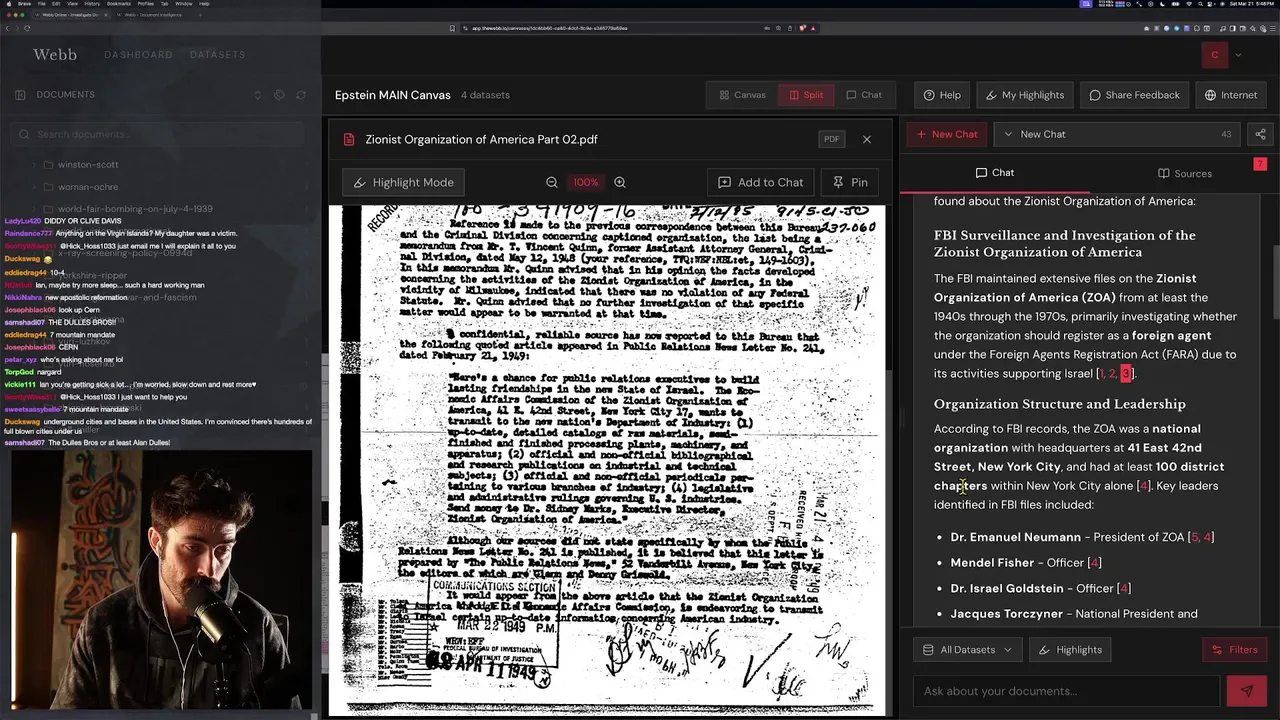Open citation 4 after Mendel Fisher
This screenshot has height=720, width=1280.
[x=1094, y=563]
